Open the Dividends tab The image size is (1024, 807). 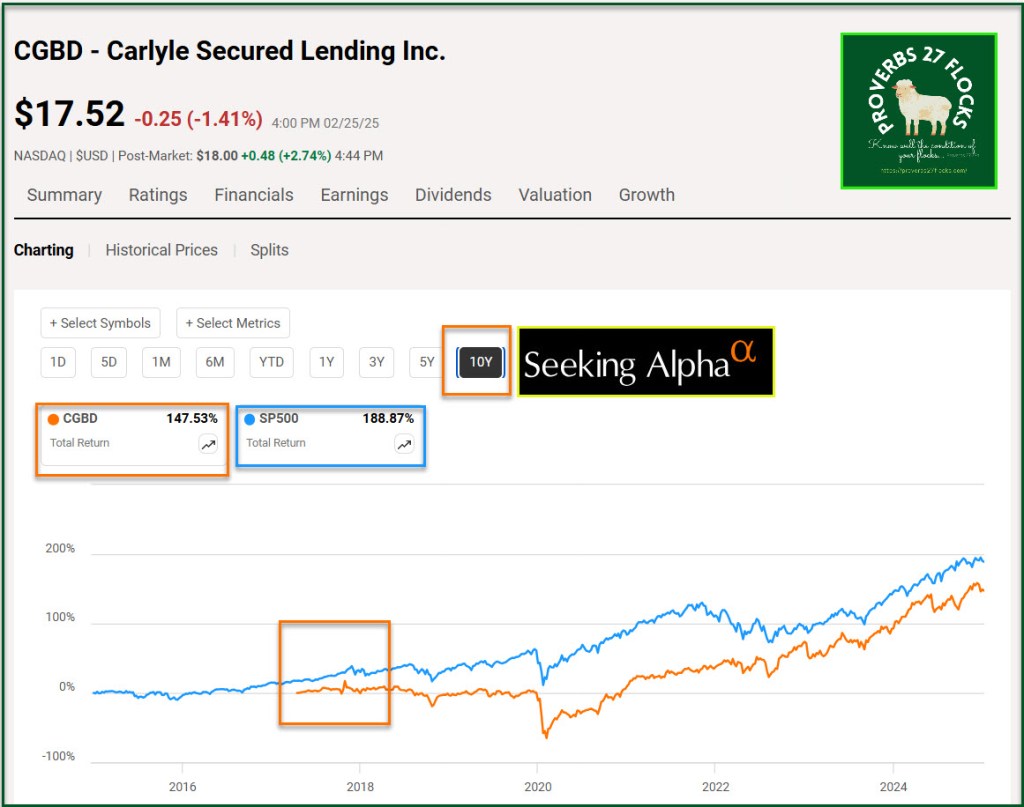[x=453, y=195]
